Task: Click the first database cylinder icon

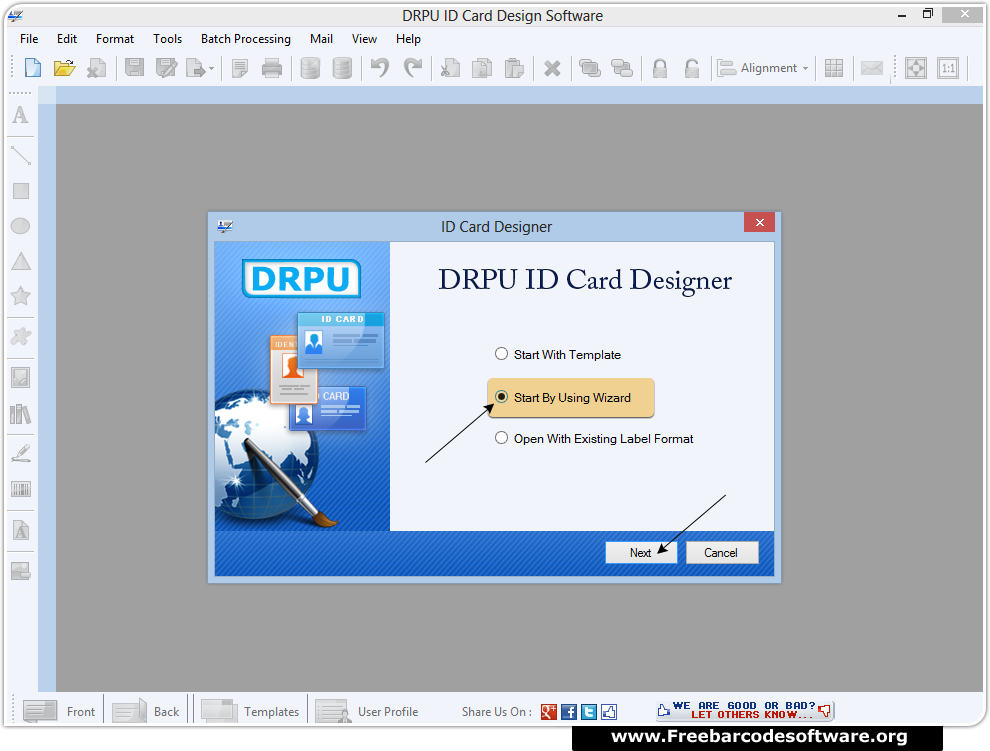Action: click(310, 68)
